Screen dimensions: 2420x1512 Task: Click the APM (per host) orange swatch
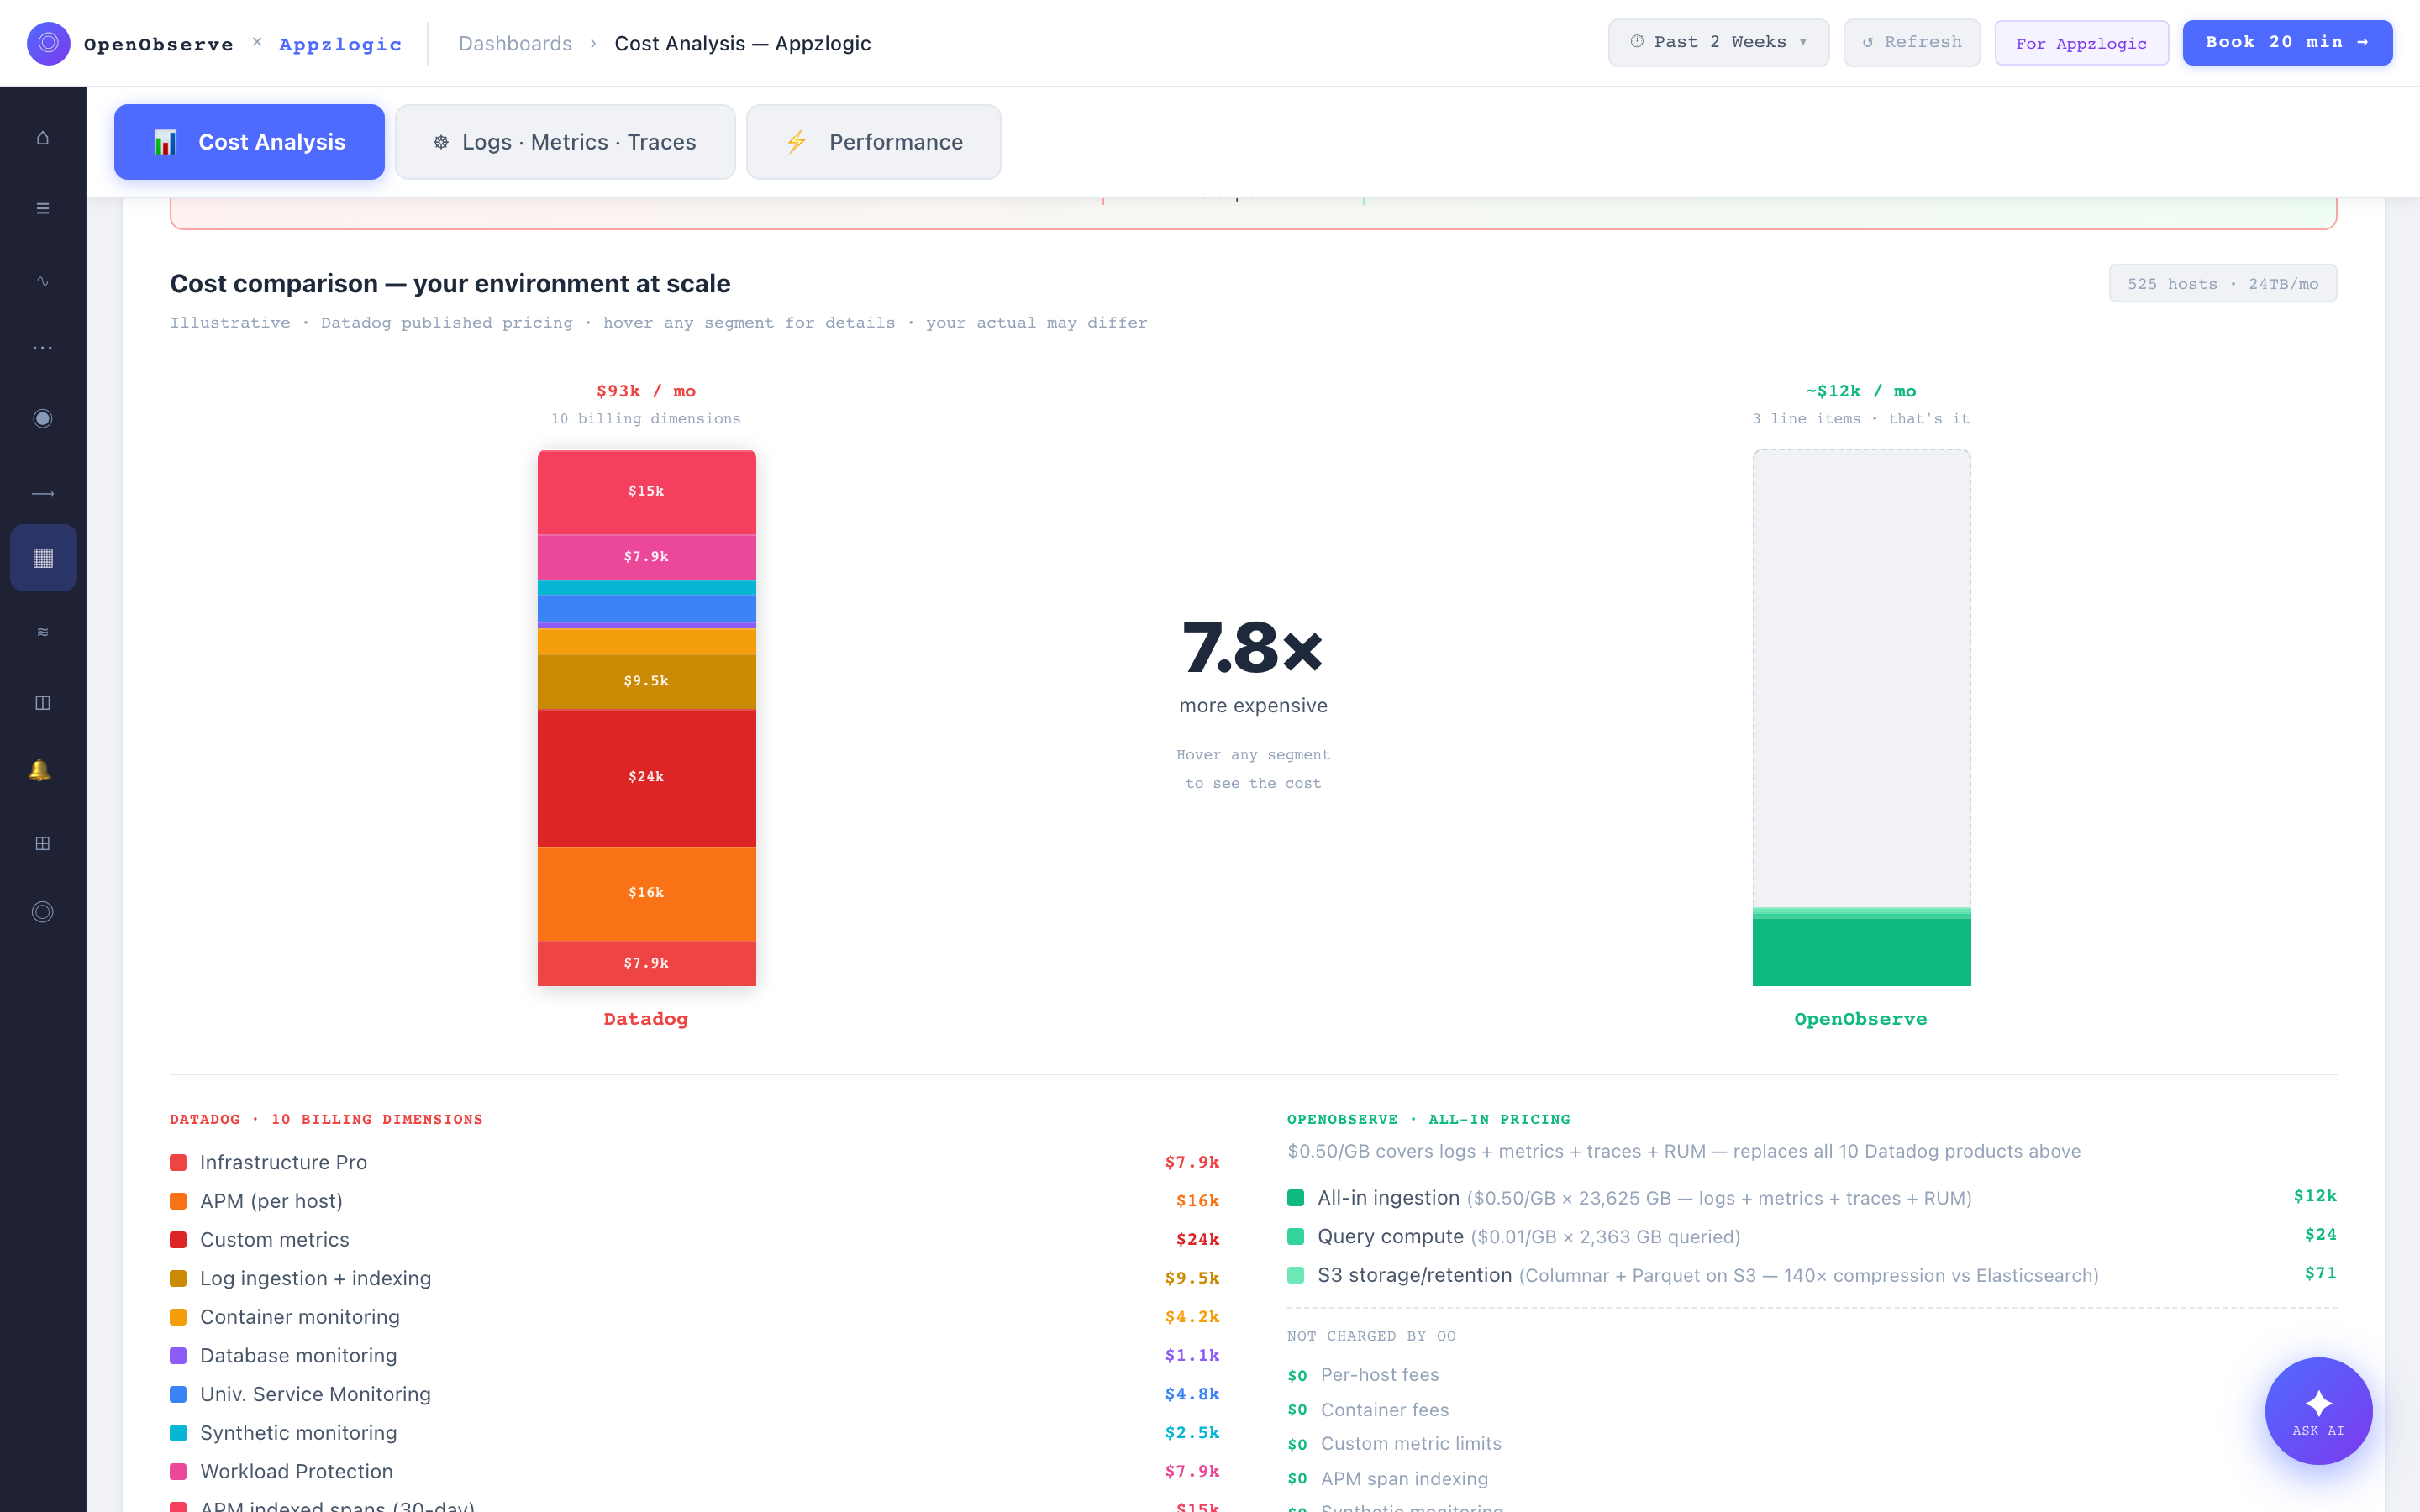178,1201
